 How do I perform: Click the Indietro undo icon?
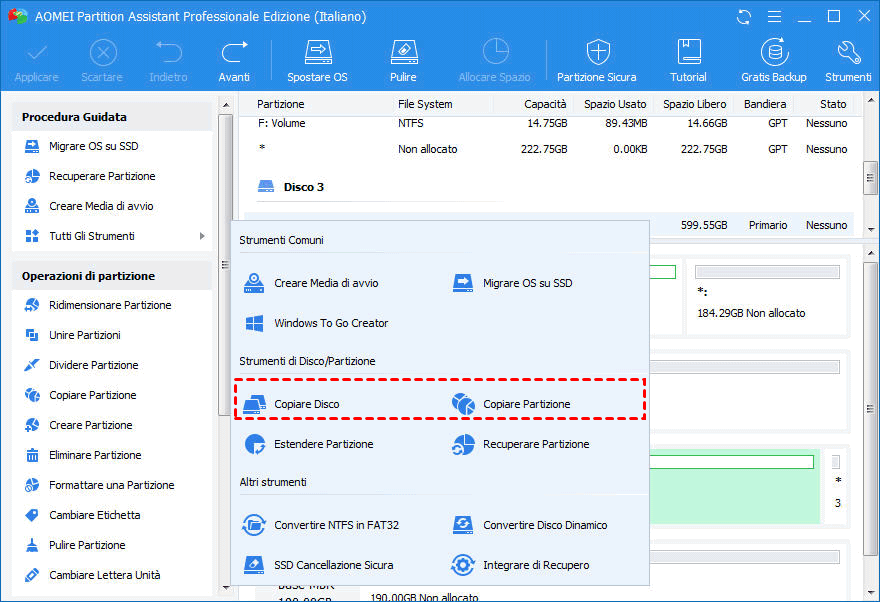pyautogui.click(x=168, y=62)
